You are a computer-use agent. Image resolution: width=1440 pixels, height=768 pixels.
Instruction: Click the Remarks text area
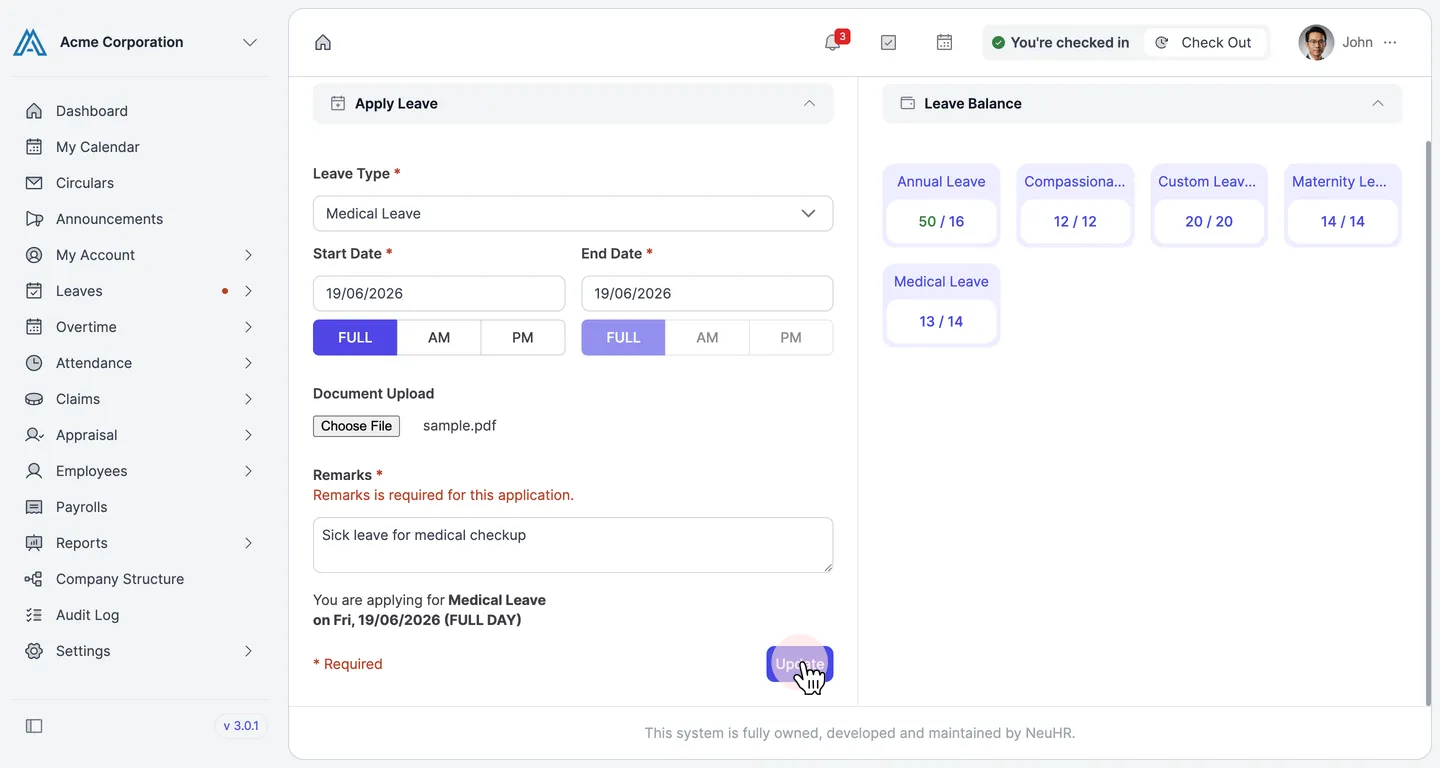(573, 545)
